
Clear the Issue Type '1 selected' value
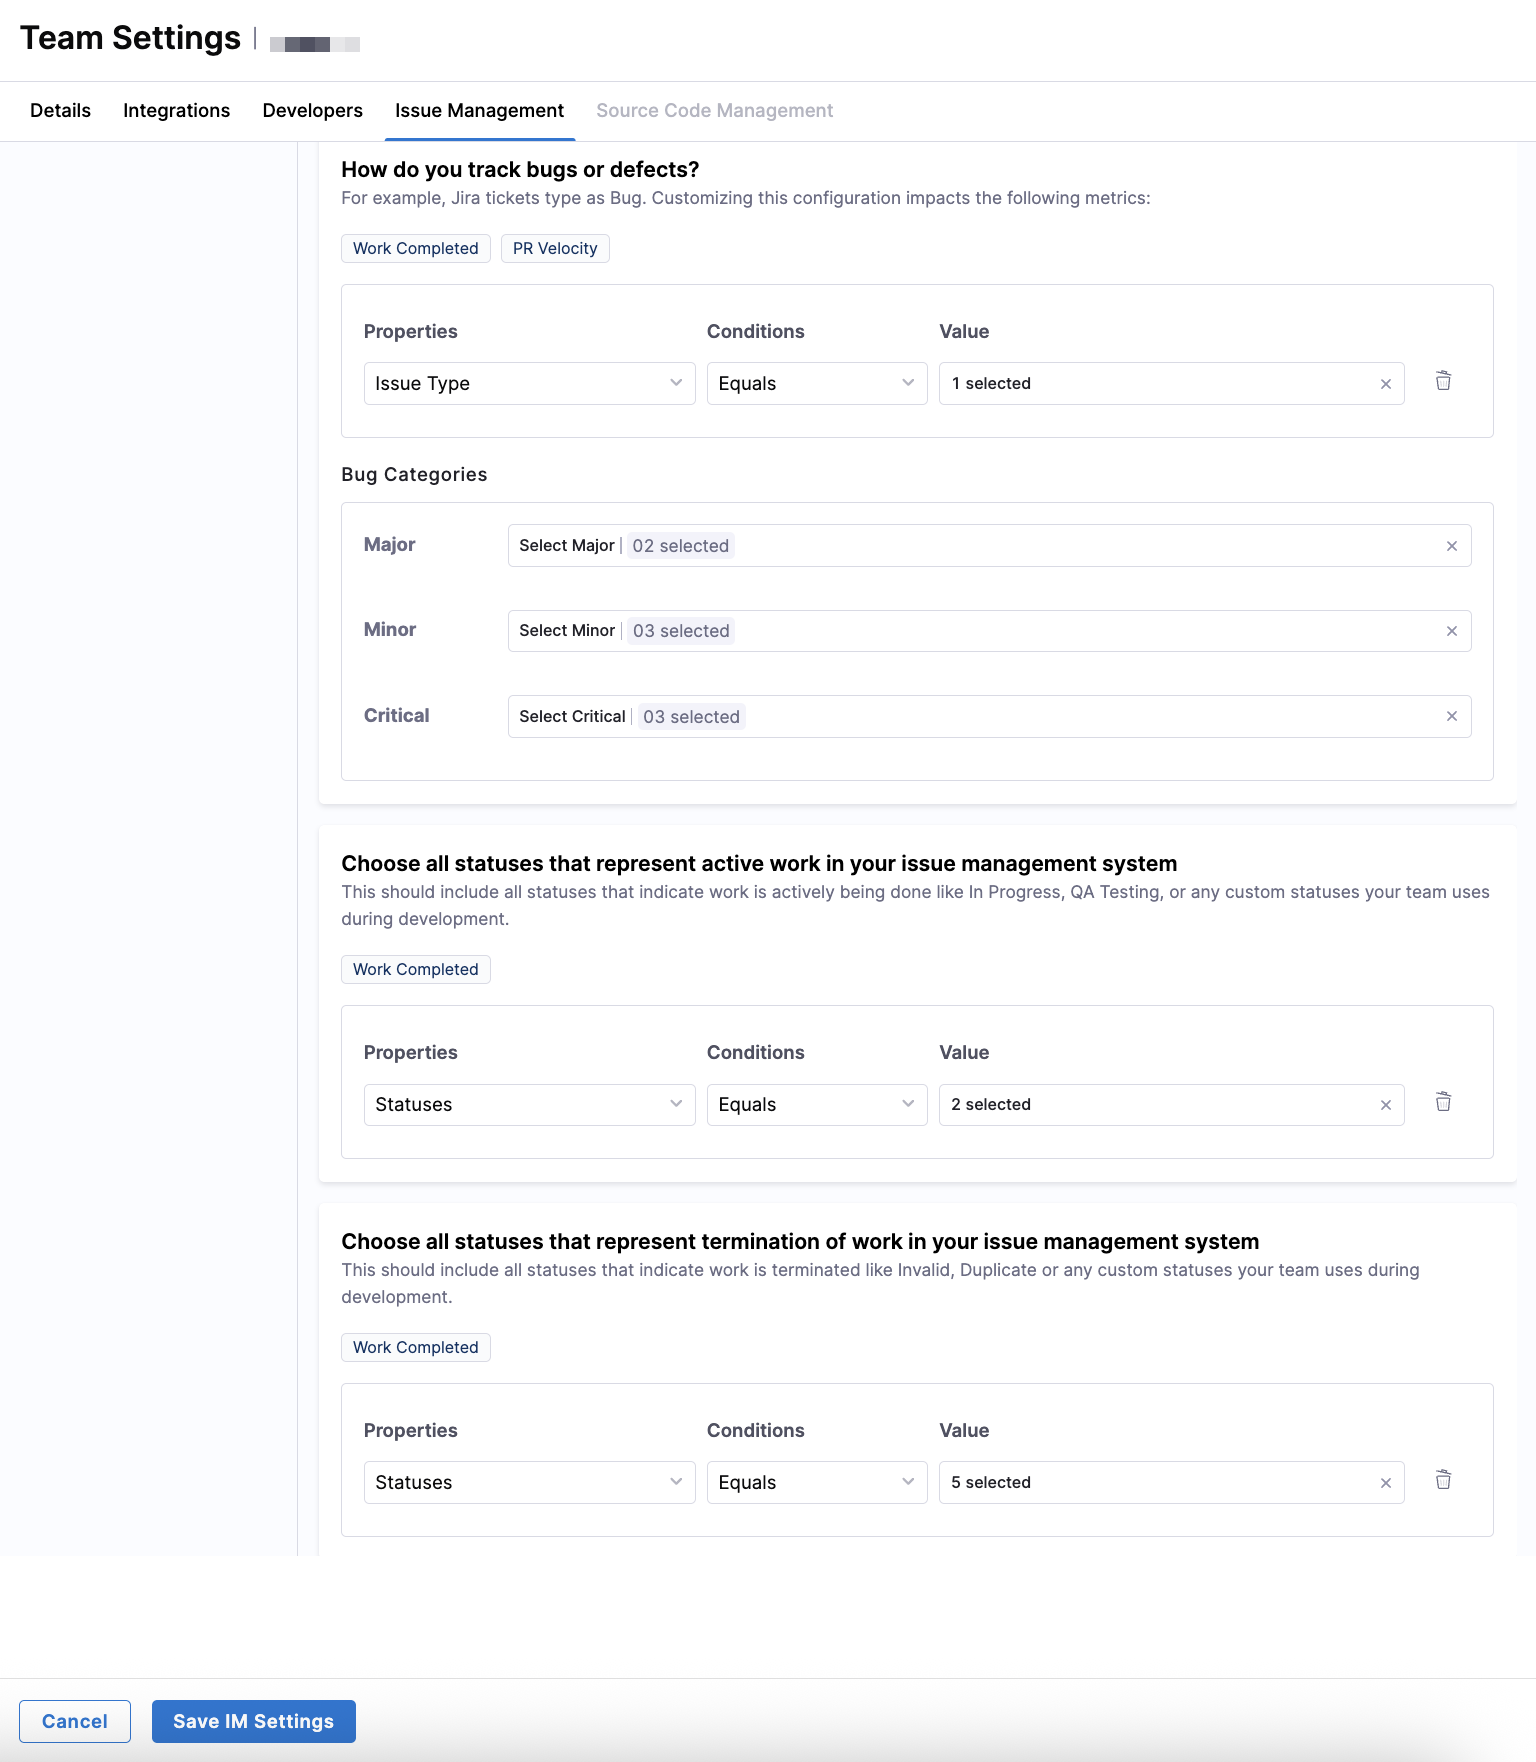pos(1385,384)
